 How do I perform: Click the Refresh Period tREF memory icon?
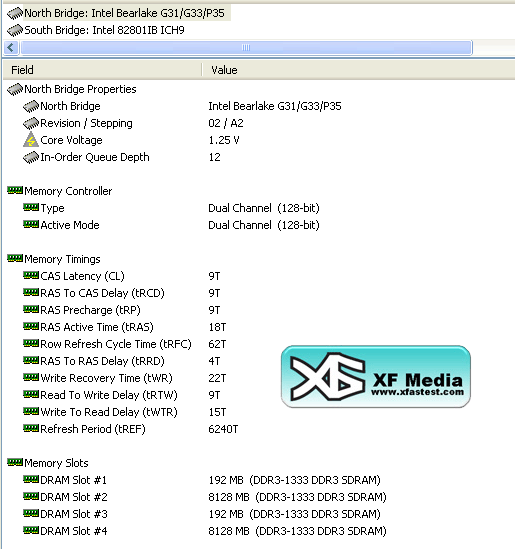tap(31, 428)
